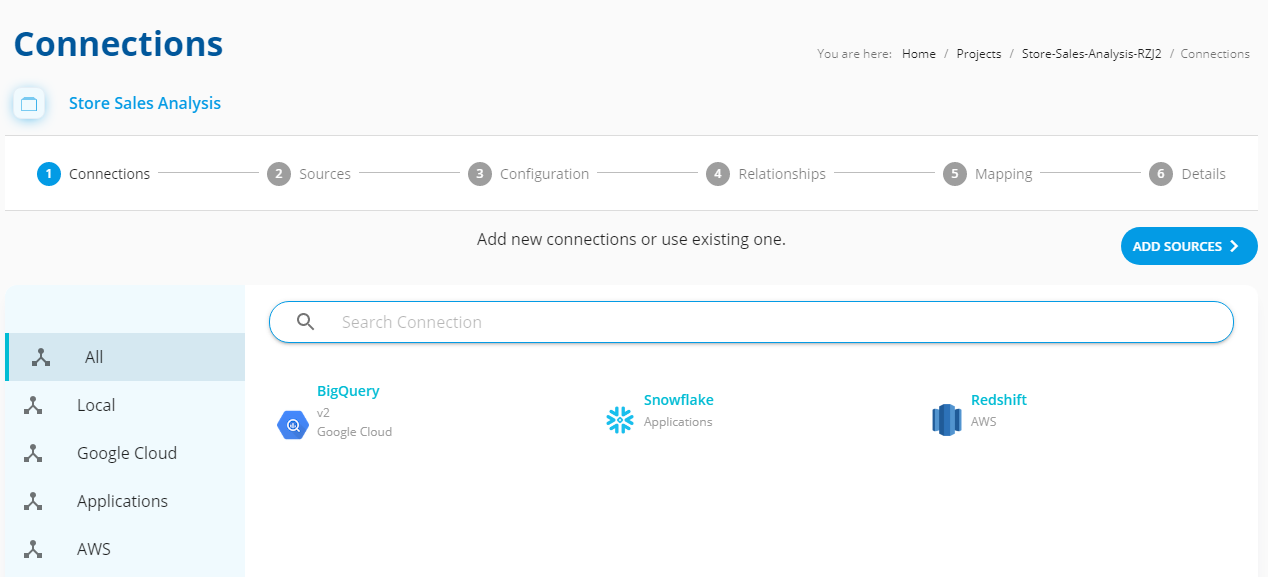Click the BigQuery hexagon logo icon

coord(293,425)
